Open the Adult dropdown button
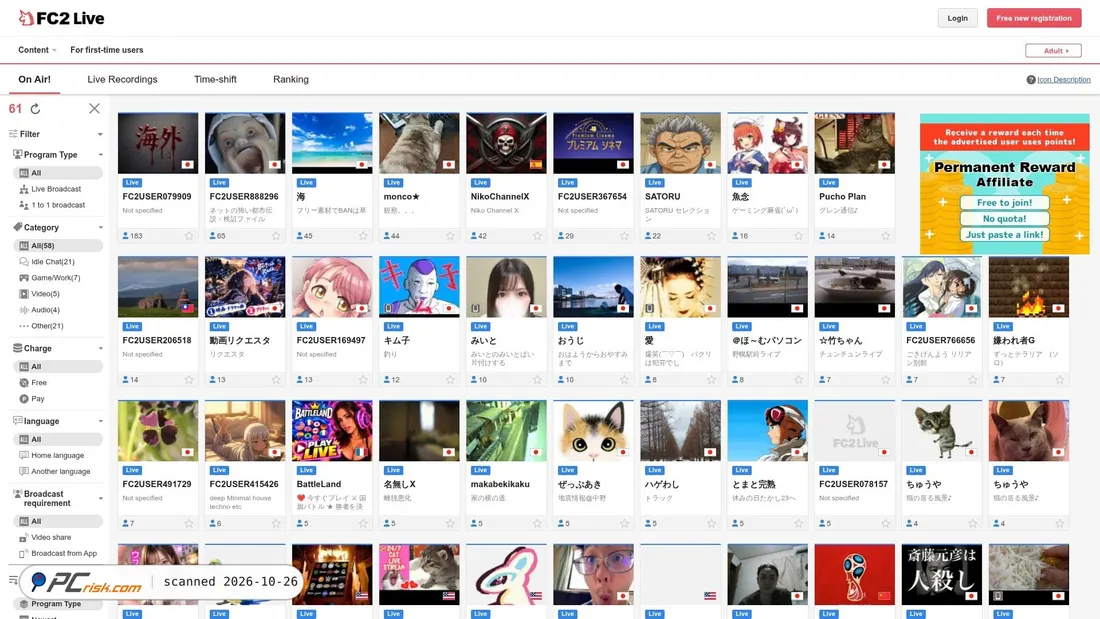This screenshot has height=619, width=1100. coord(1053,51)
